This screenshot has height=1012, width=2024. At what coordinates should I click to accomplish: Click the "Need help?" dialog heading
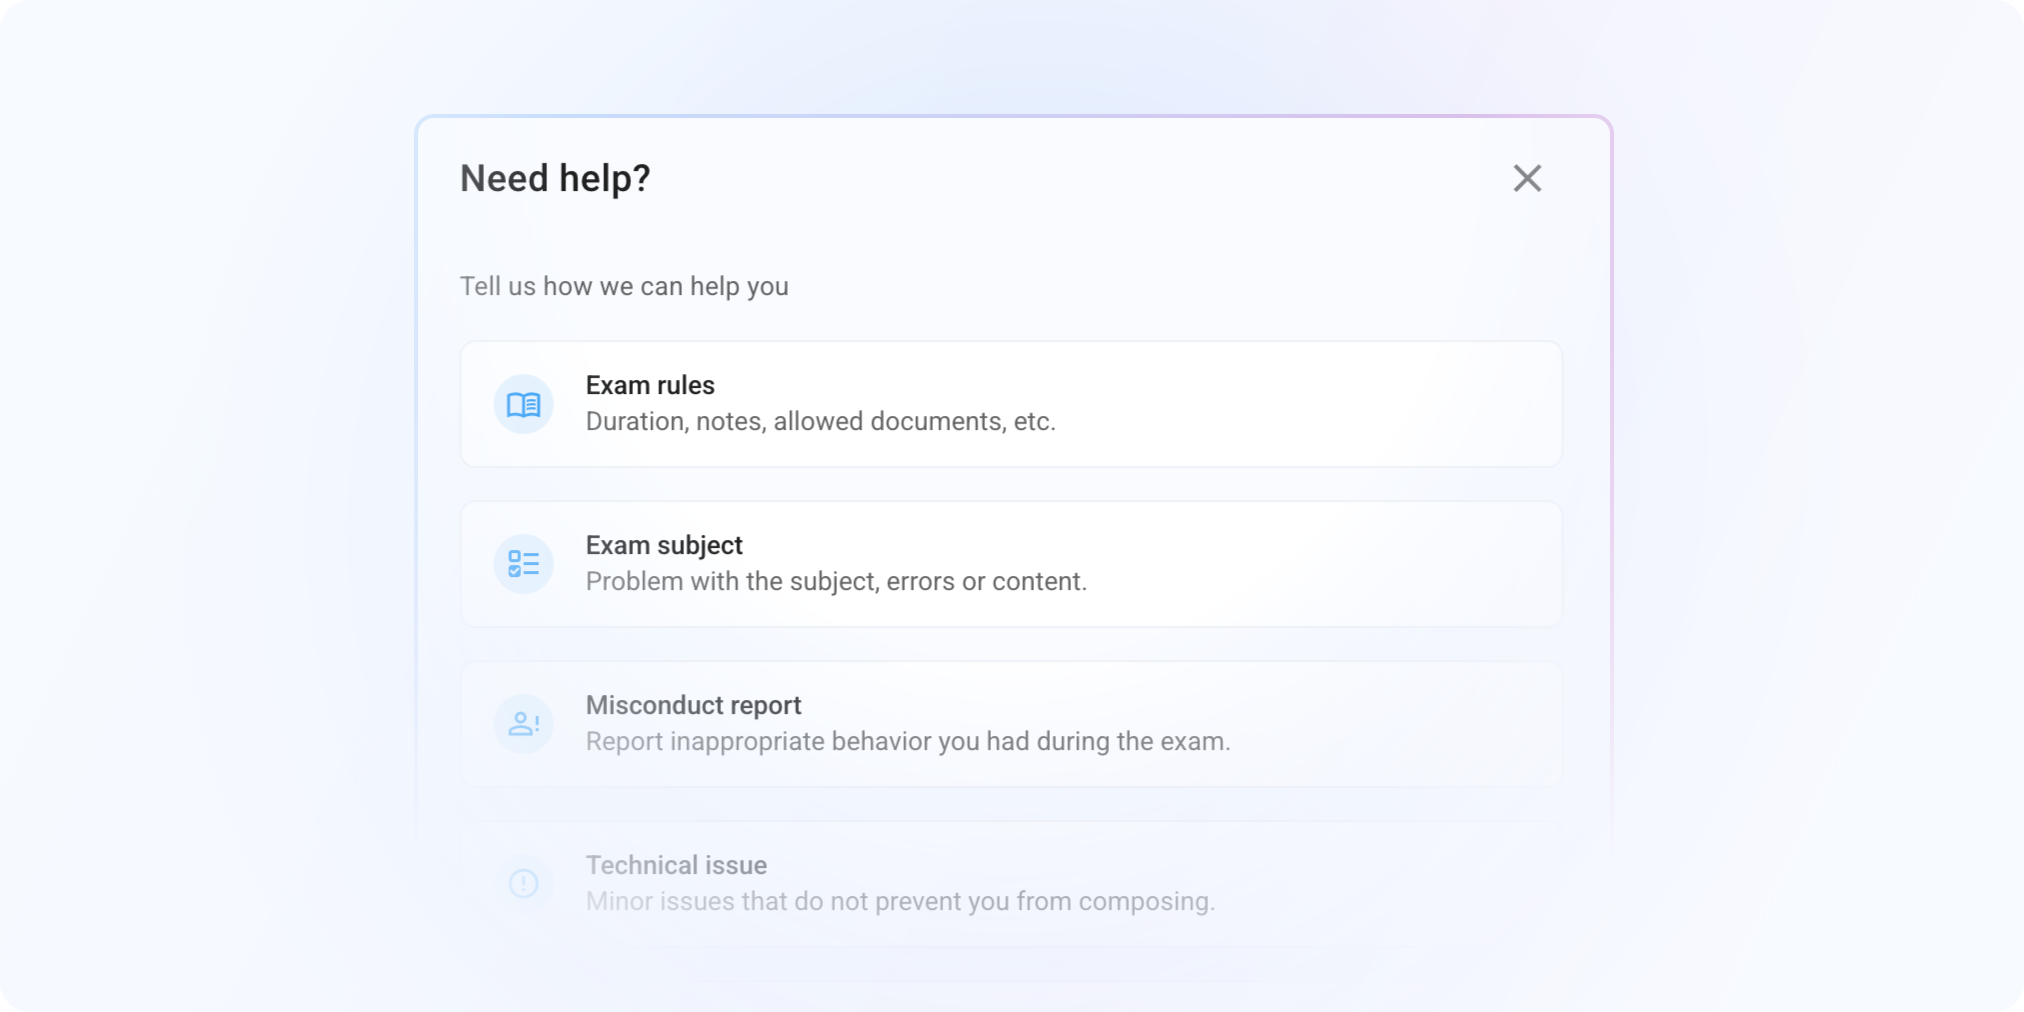pos(555,179)
